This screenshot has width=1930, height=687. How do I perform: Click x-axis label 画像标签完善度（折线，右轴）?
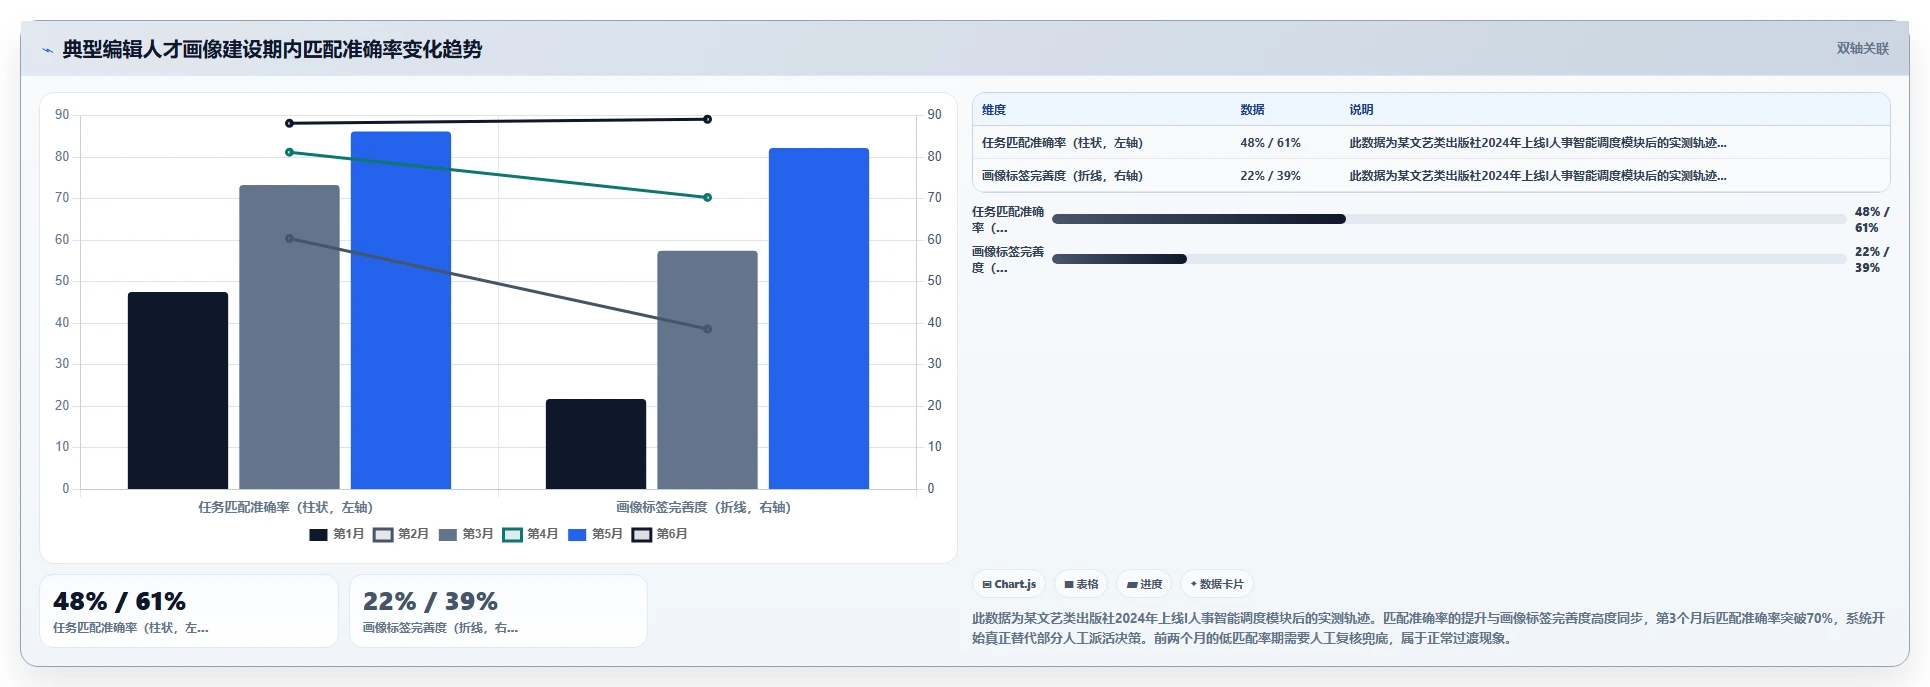pos(703,507)
